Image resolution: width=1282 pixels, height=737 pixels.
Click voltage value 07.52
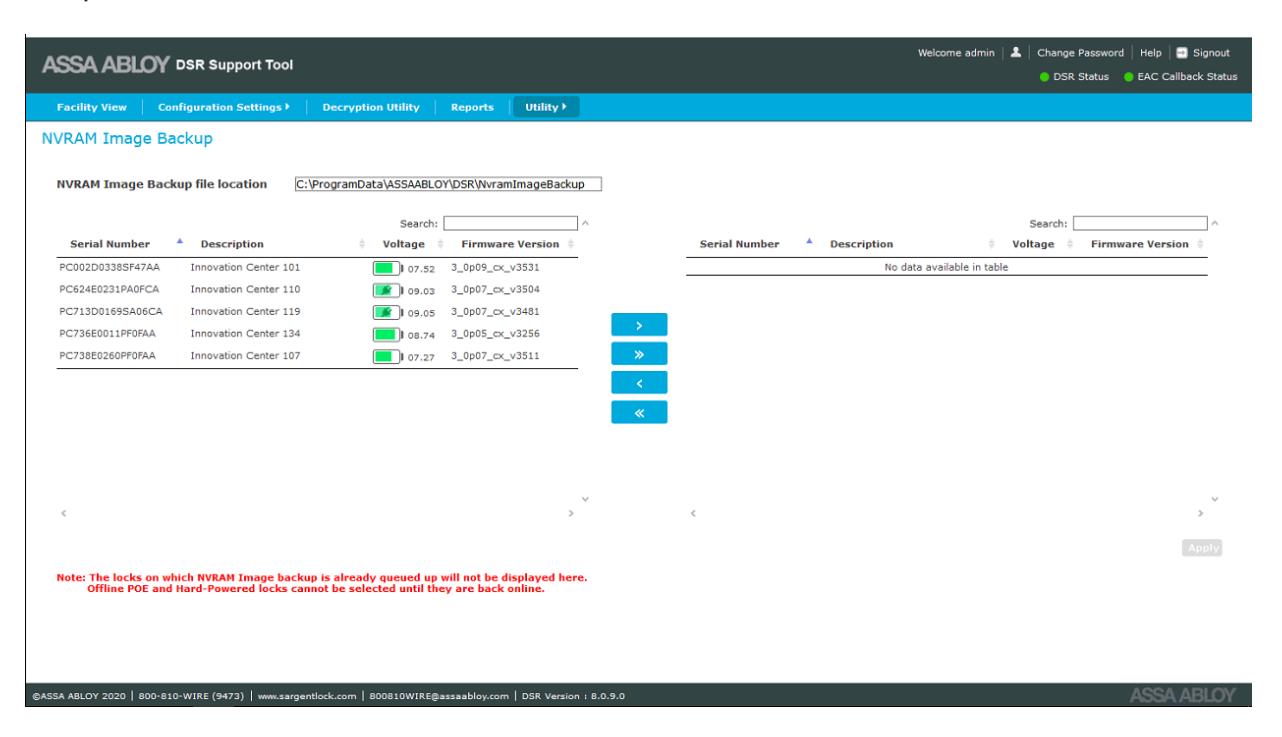pyautogui.click(x=421, y=269)
